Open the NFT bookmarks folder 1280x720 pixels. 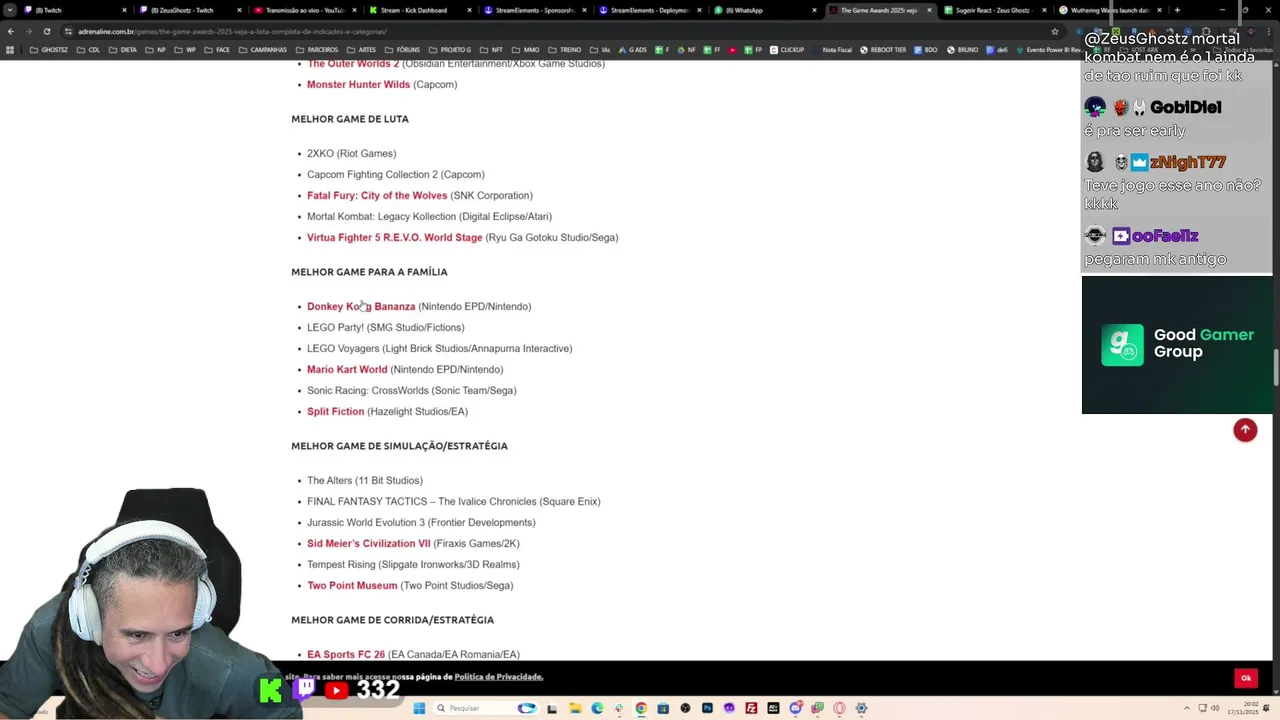point(492,50)
